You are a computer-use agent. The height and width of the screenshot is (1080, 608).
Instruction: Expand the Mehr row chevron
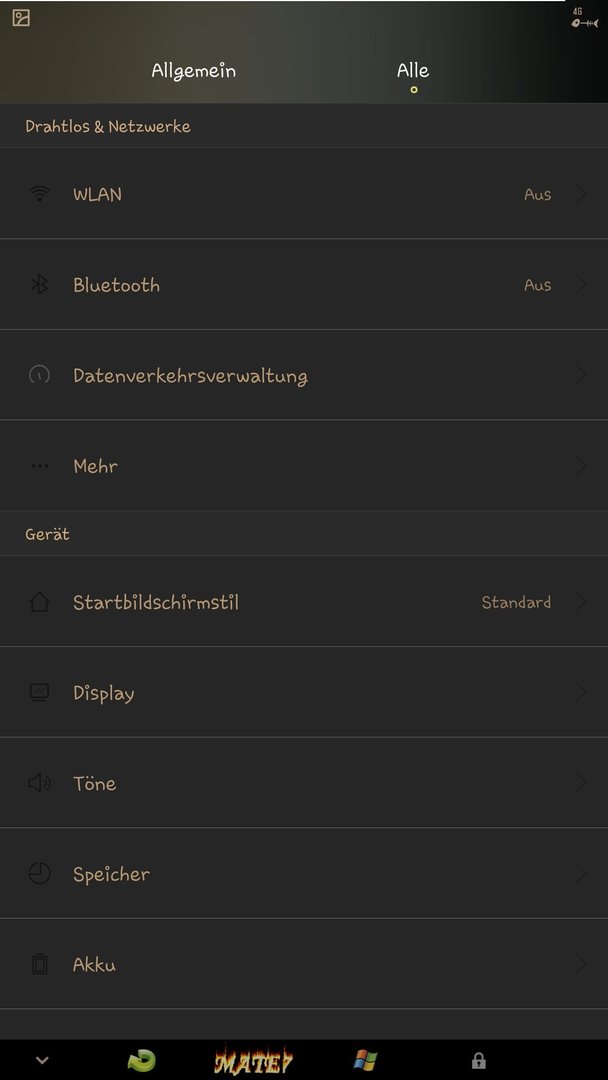581,466
